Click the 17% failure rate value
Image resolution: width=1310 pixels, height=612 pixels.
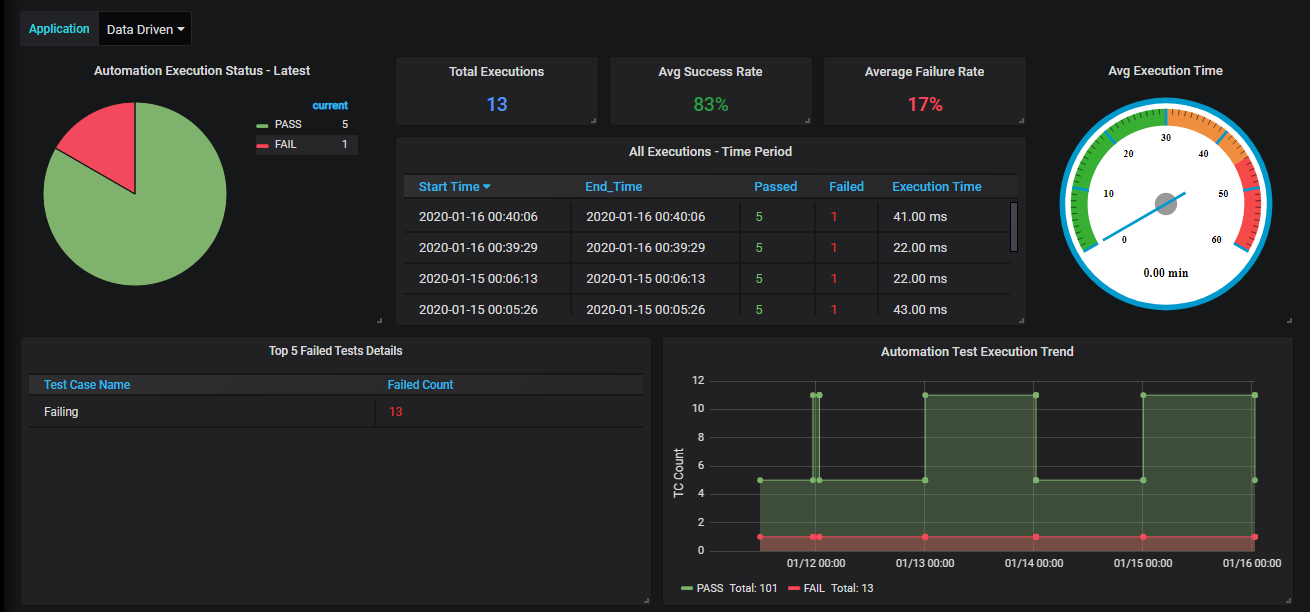[925, 104]
